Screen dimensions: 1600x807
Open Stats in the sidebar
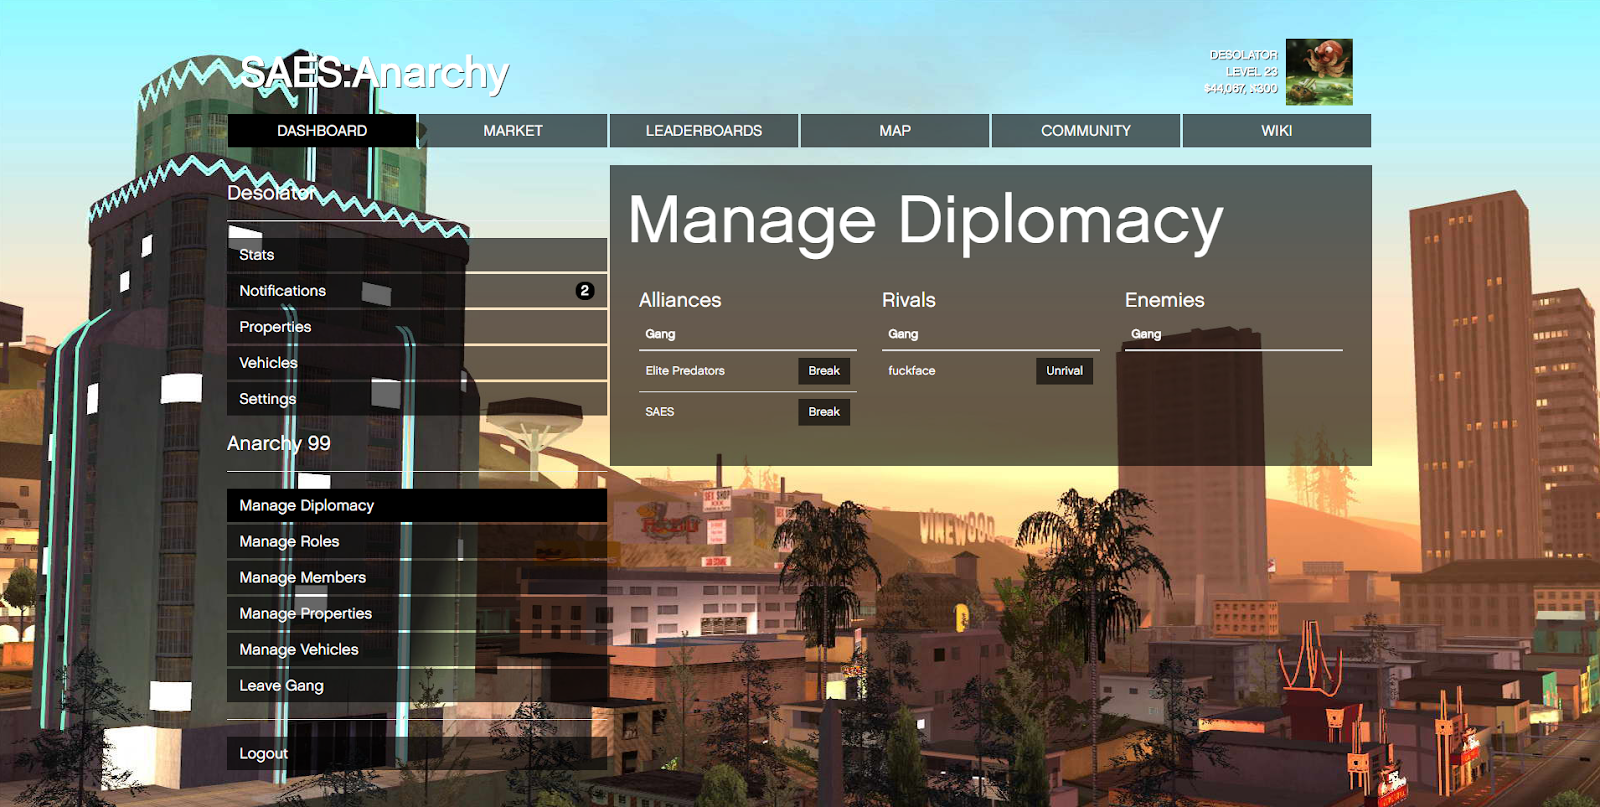(417, 255)
